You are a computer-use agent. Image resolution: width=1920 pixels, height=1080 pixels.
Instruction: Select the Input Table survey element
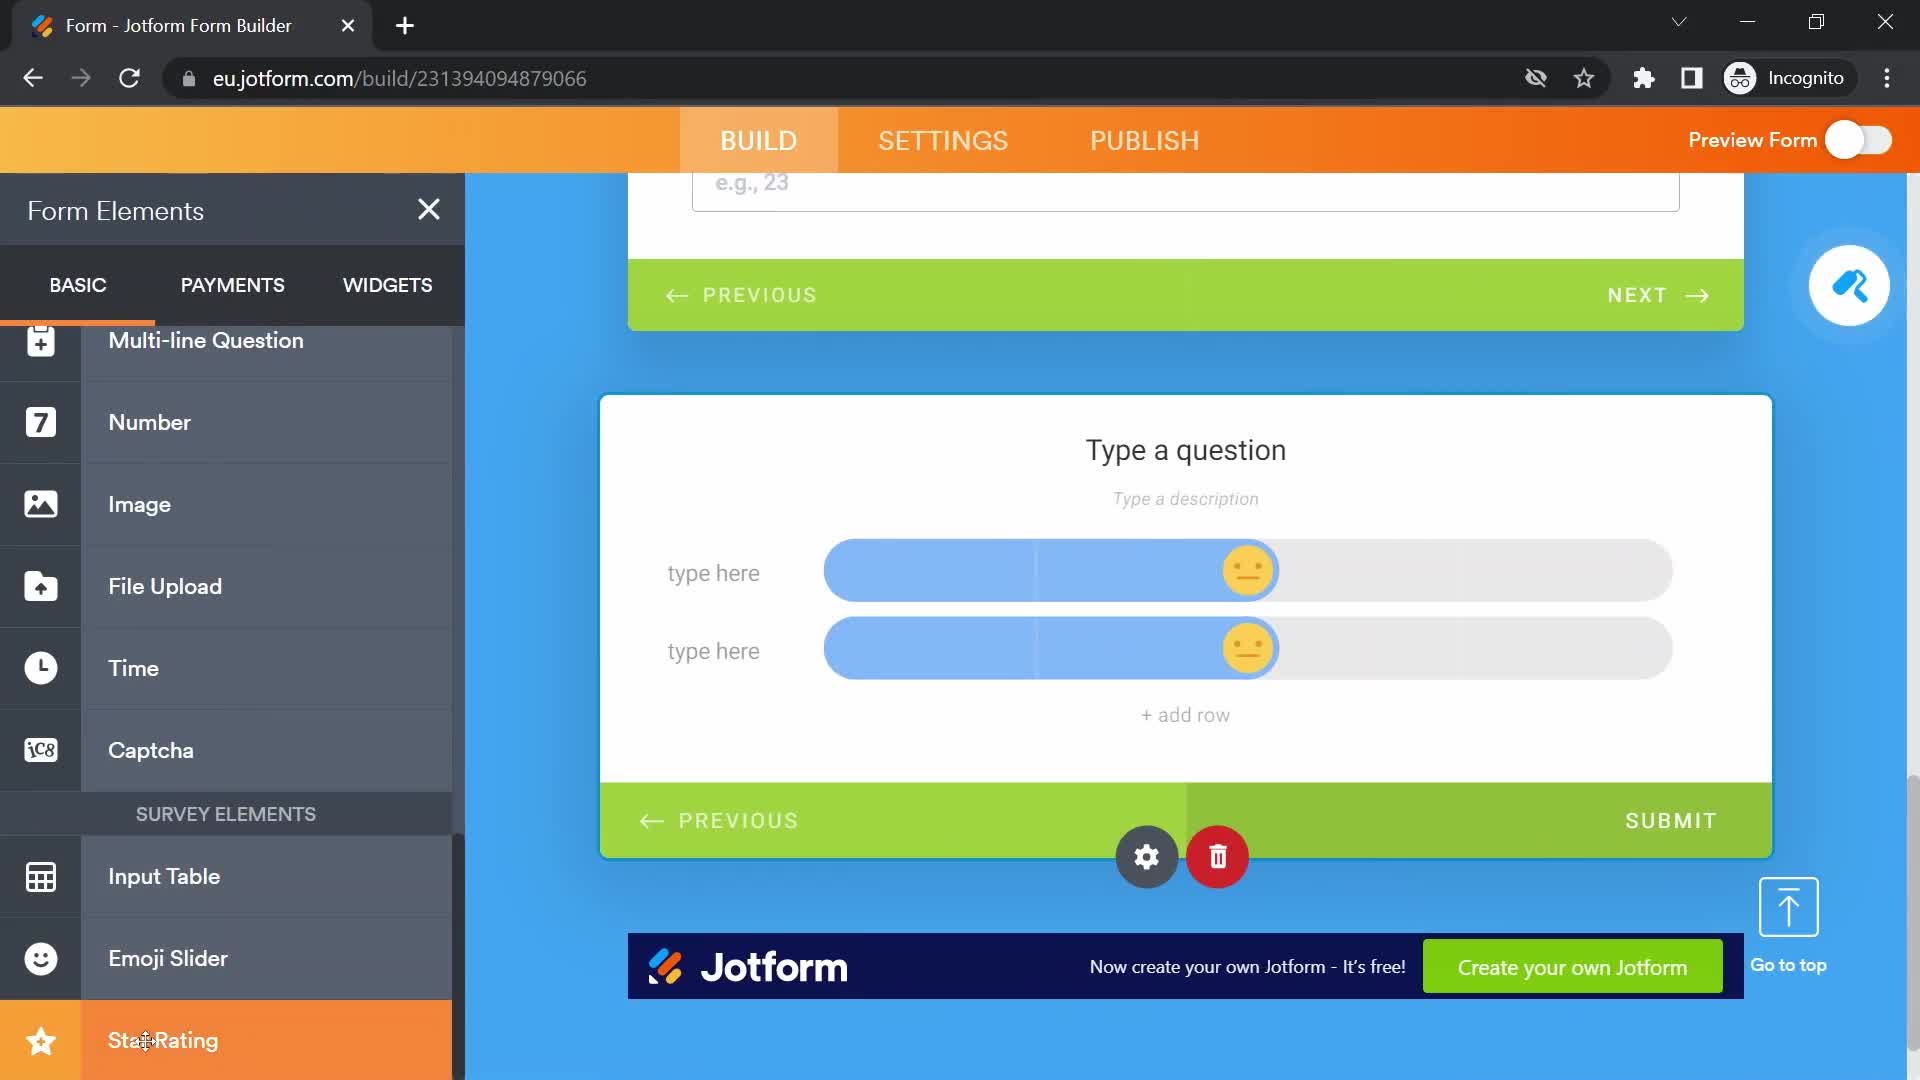tap(164, 876)
